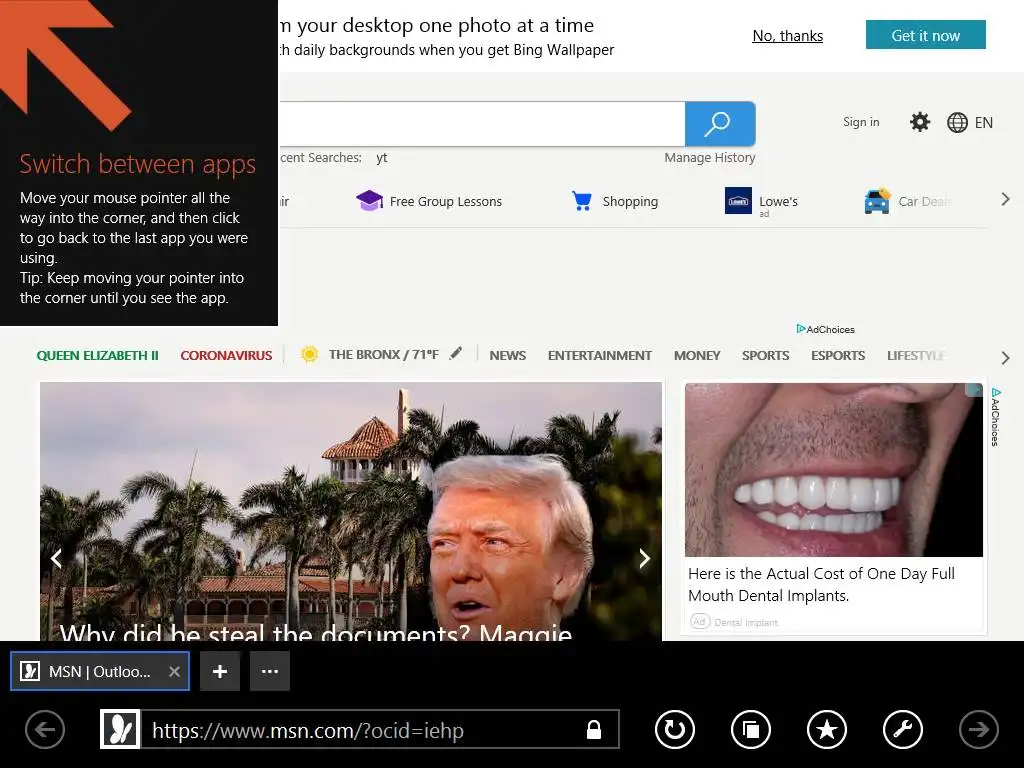Expand news categories with right chevron
The width and height of the screenshot is (1024, 768).
(1006, 358)
